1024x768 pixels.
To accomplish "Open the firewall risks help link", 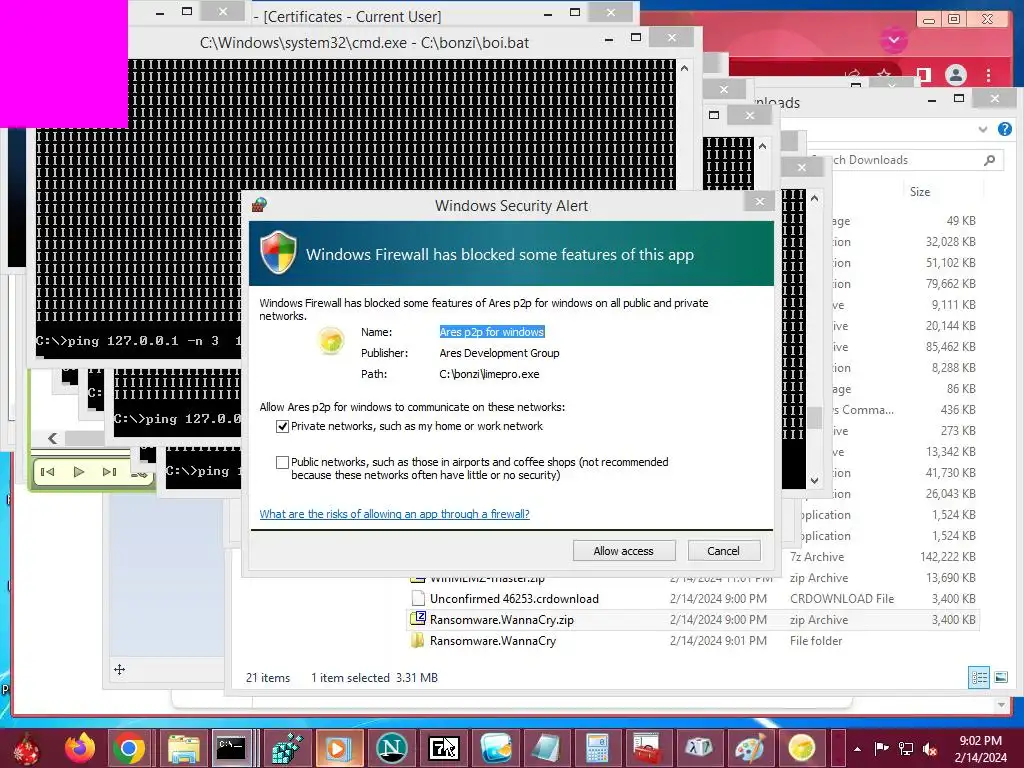I will tap(394, 514).
